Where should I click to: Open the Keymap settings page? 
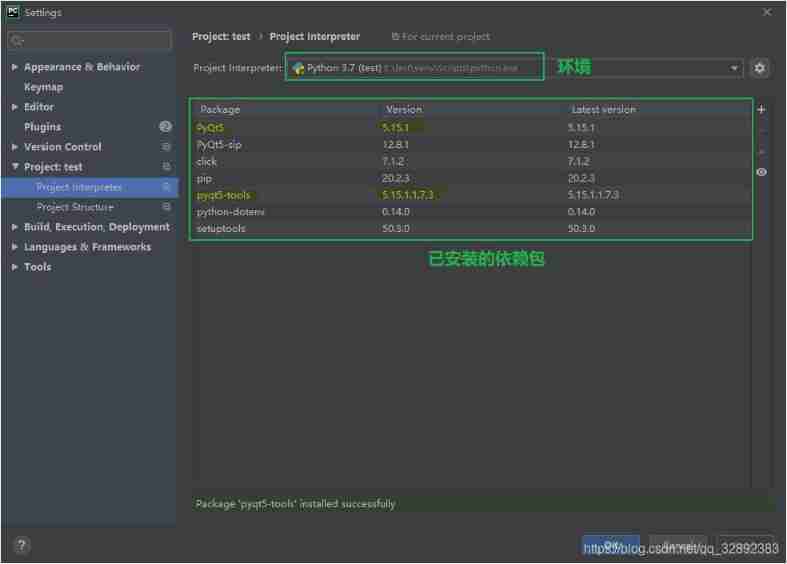click(44, 87)
